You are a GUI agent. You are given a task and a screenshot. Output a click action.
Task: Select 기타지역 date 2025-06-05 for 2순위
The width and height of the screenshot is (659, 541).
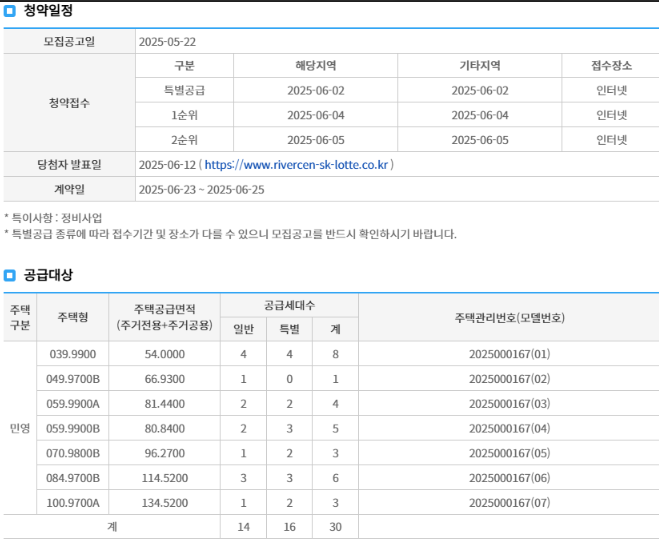click(x=480, y=140)
